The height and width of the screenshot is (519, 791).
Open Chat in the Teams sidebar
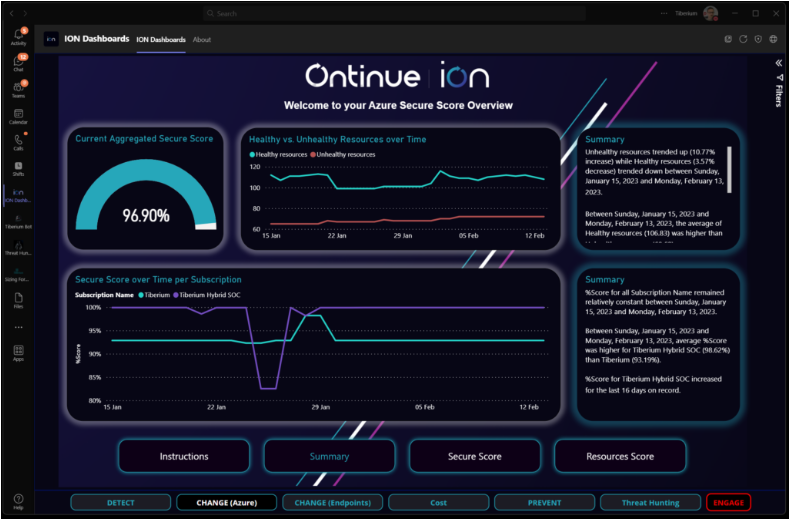point(19,63)
